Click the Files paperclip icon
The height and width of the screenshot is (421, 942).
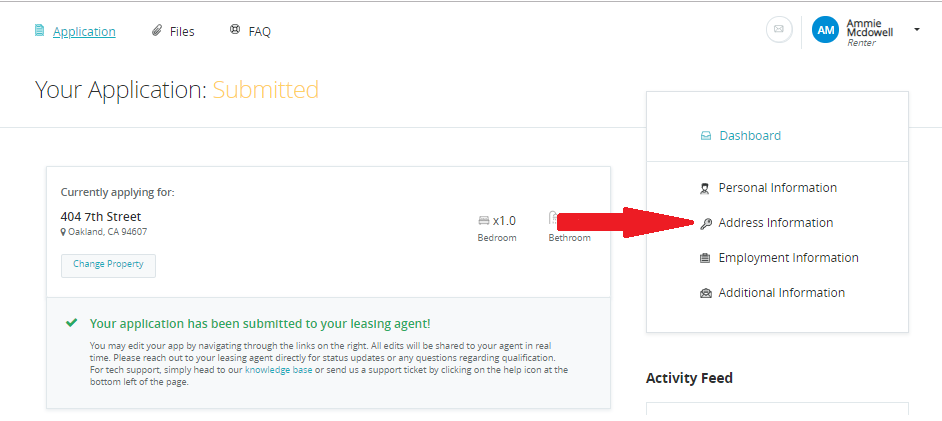tap(157, 31)
